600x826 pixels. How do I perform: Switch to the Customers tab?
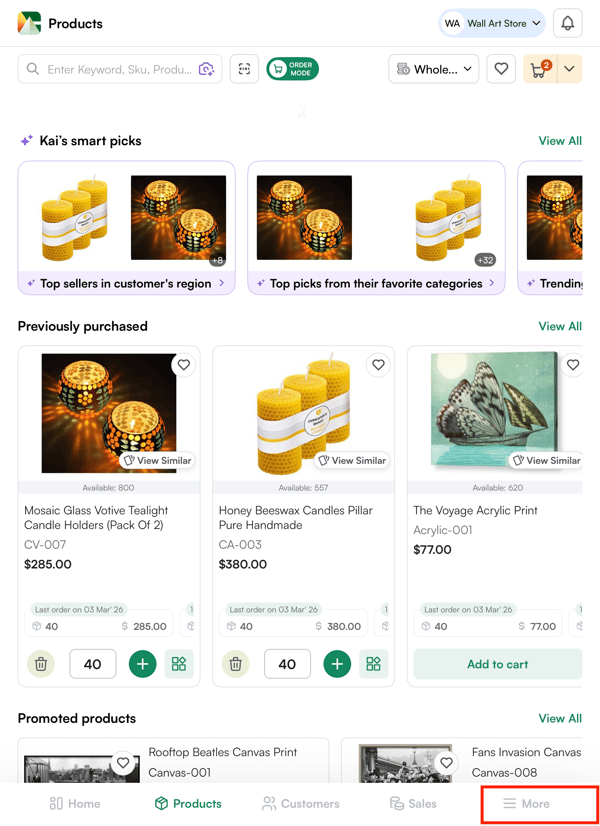pos(301,803)
